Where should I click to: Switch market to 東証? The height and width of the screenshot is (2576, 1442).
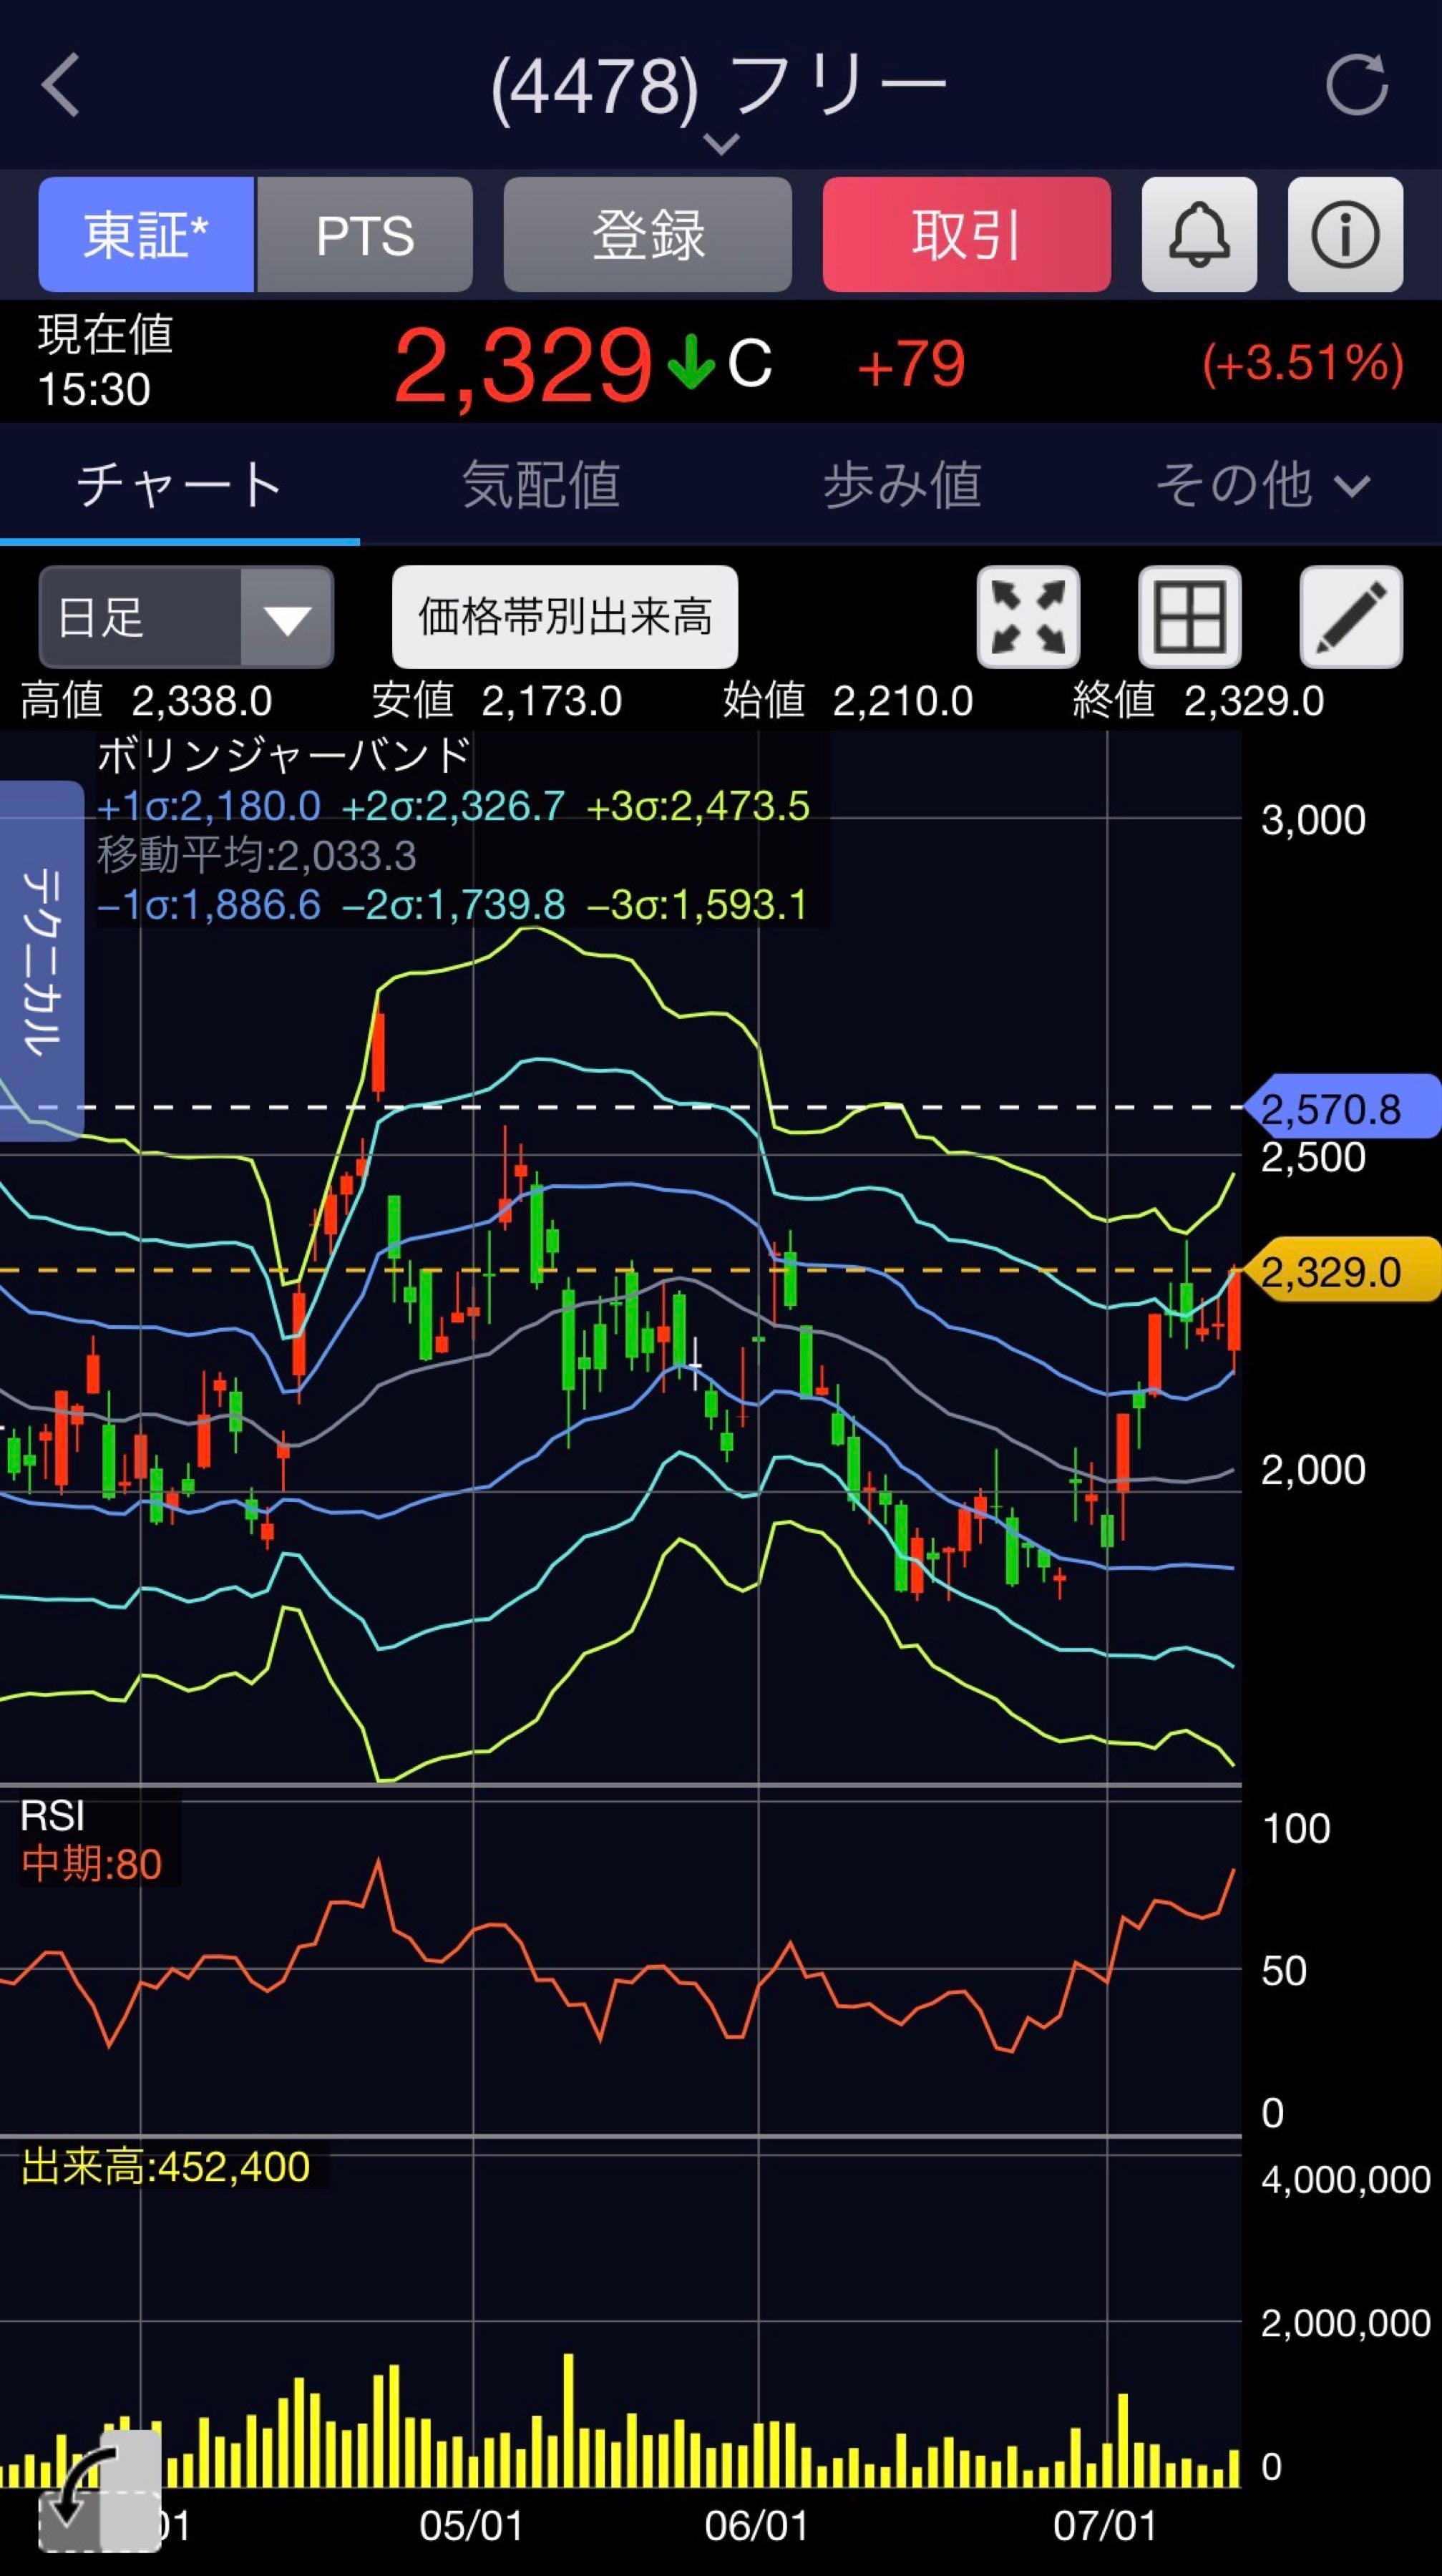(146, 235)
